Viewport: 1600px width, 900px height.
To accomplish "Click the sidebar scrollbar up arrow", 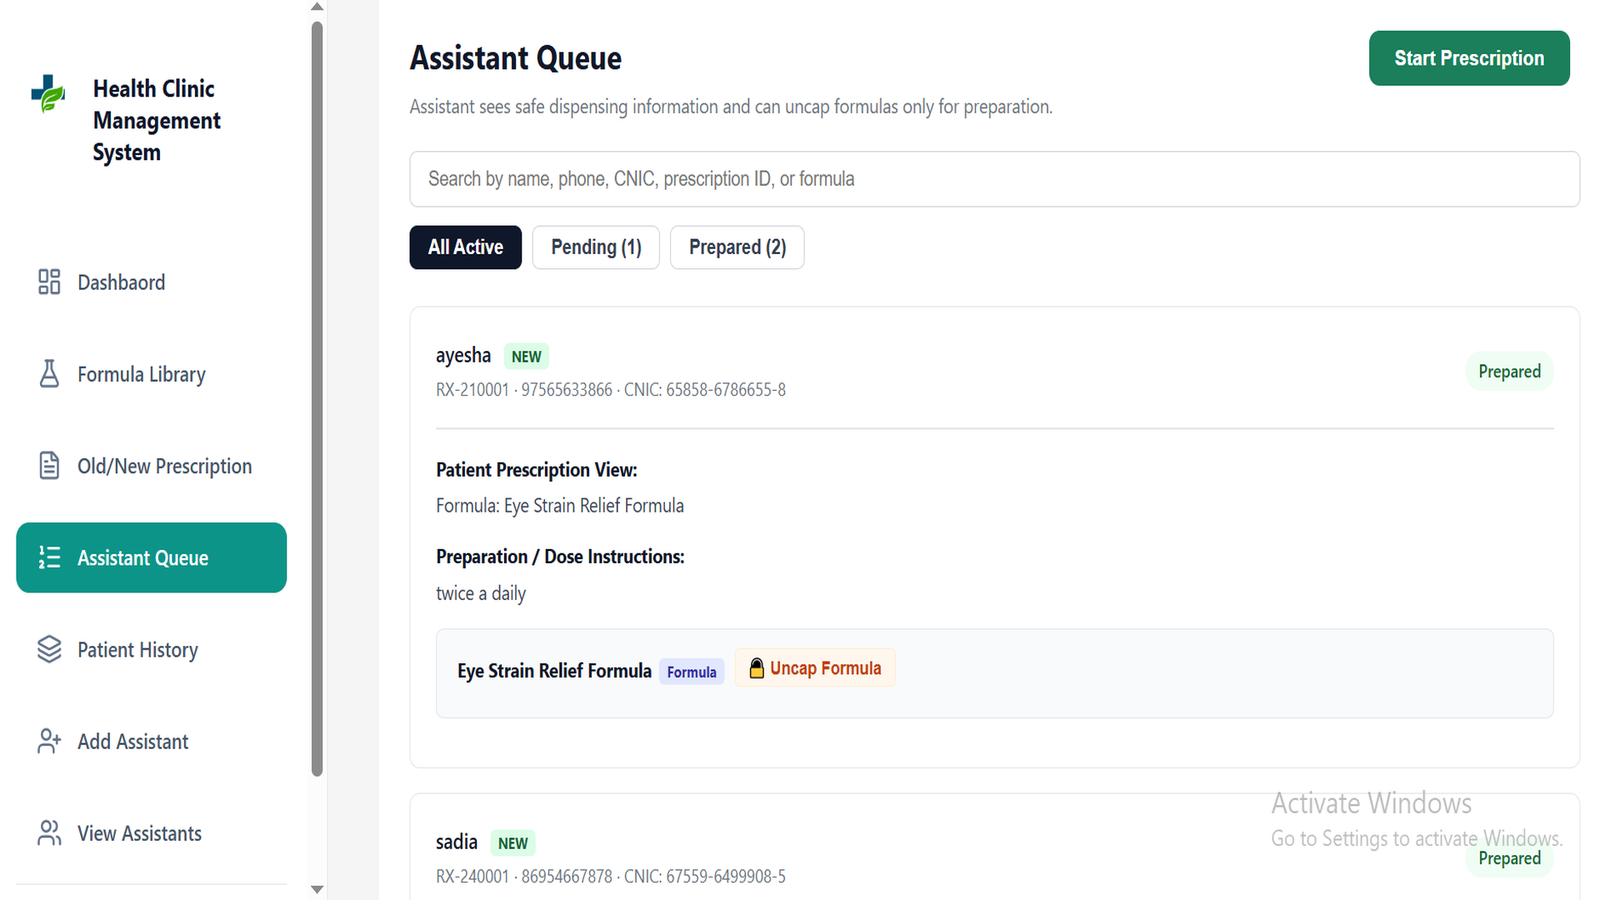I will coord(317,7).
